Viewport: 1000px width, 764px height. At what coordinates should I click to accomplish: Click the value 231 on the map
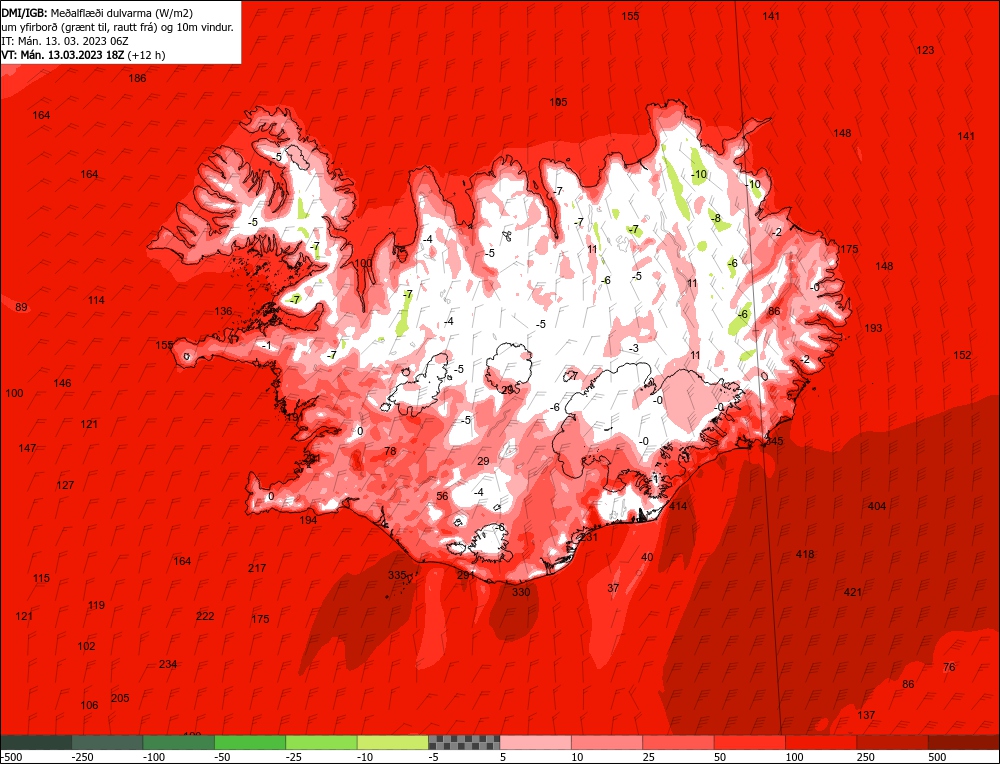[x=589, y=538]
